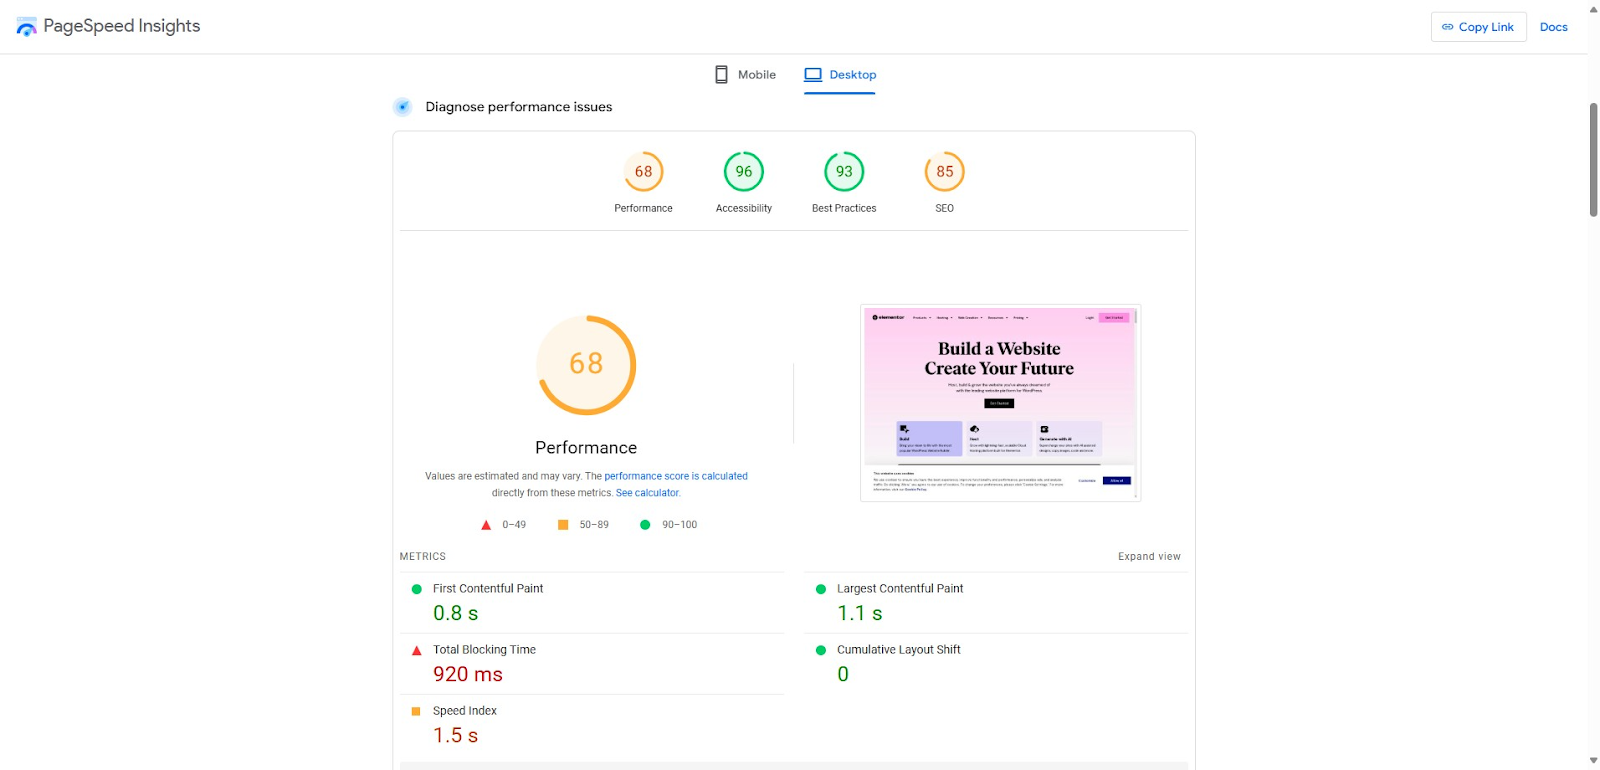The width and height of the screenshot is (1600, 770).
Task: Click the 1.1 s value
Action: pos(860,614)
